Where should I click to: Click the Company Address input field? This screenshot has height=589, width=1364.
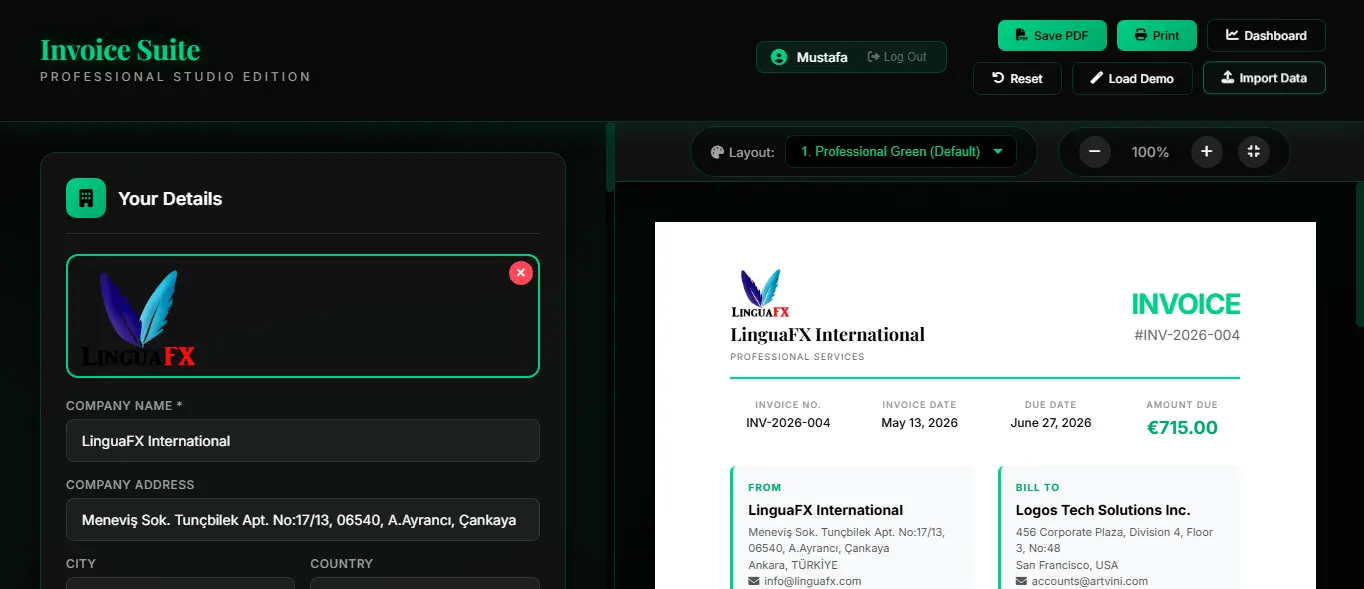coord(303,520)
